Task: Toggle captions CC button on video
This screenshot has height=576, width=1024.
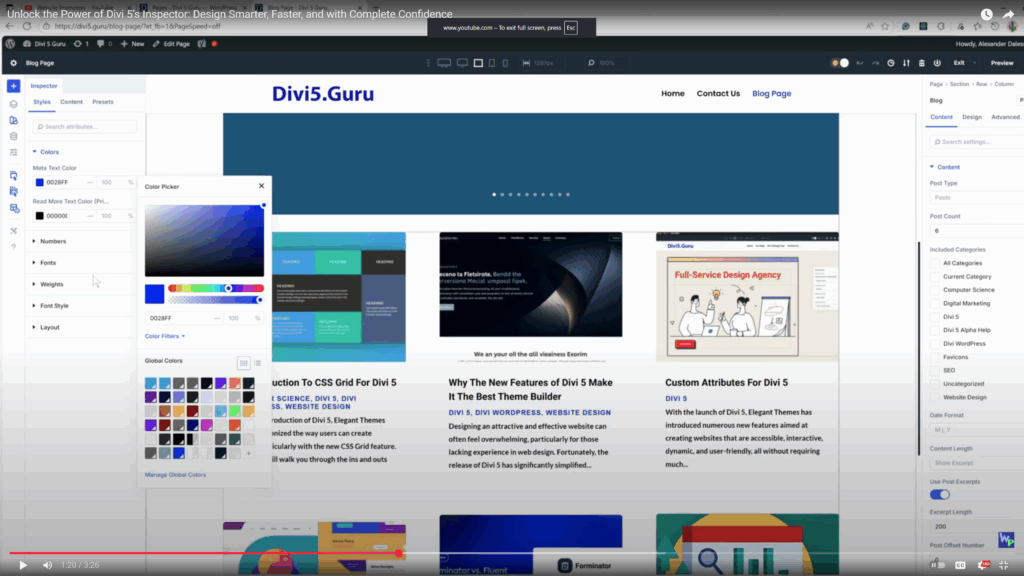Action: point(960,565)
